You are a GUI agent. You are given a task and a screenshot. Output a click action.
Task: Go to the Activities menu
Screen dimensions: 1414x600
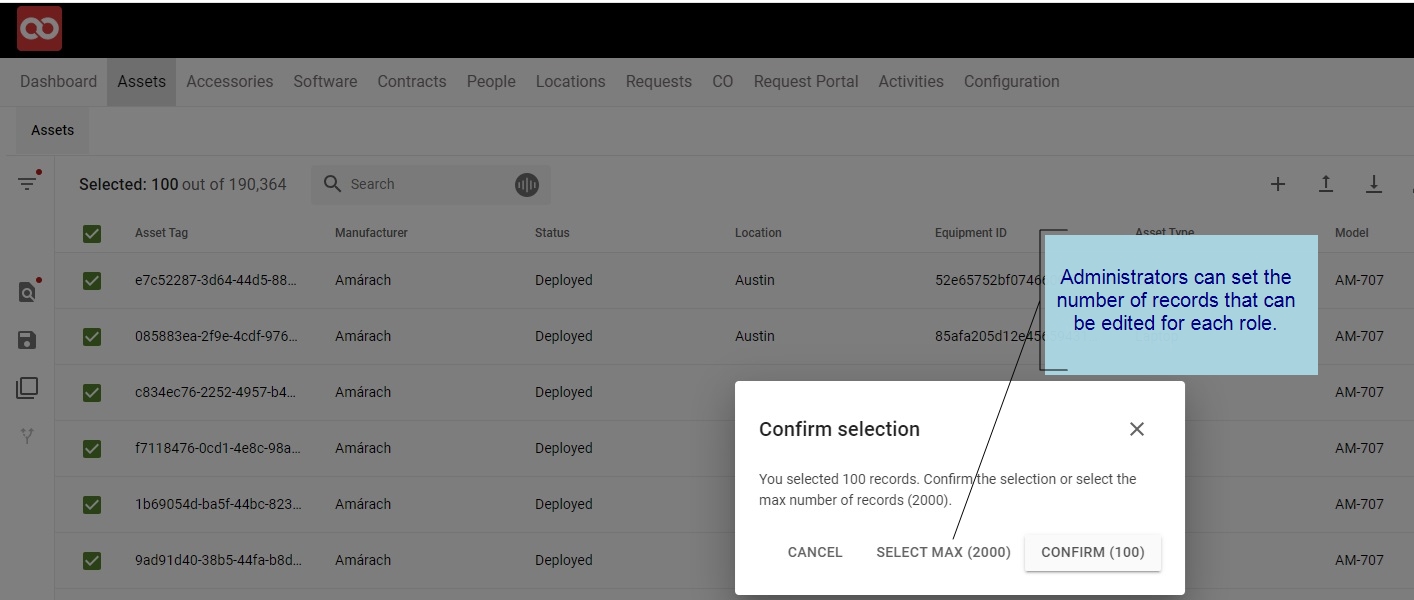click(911, 82)
